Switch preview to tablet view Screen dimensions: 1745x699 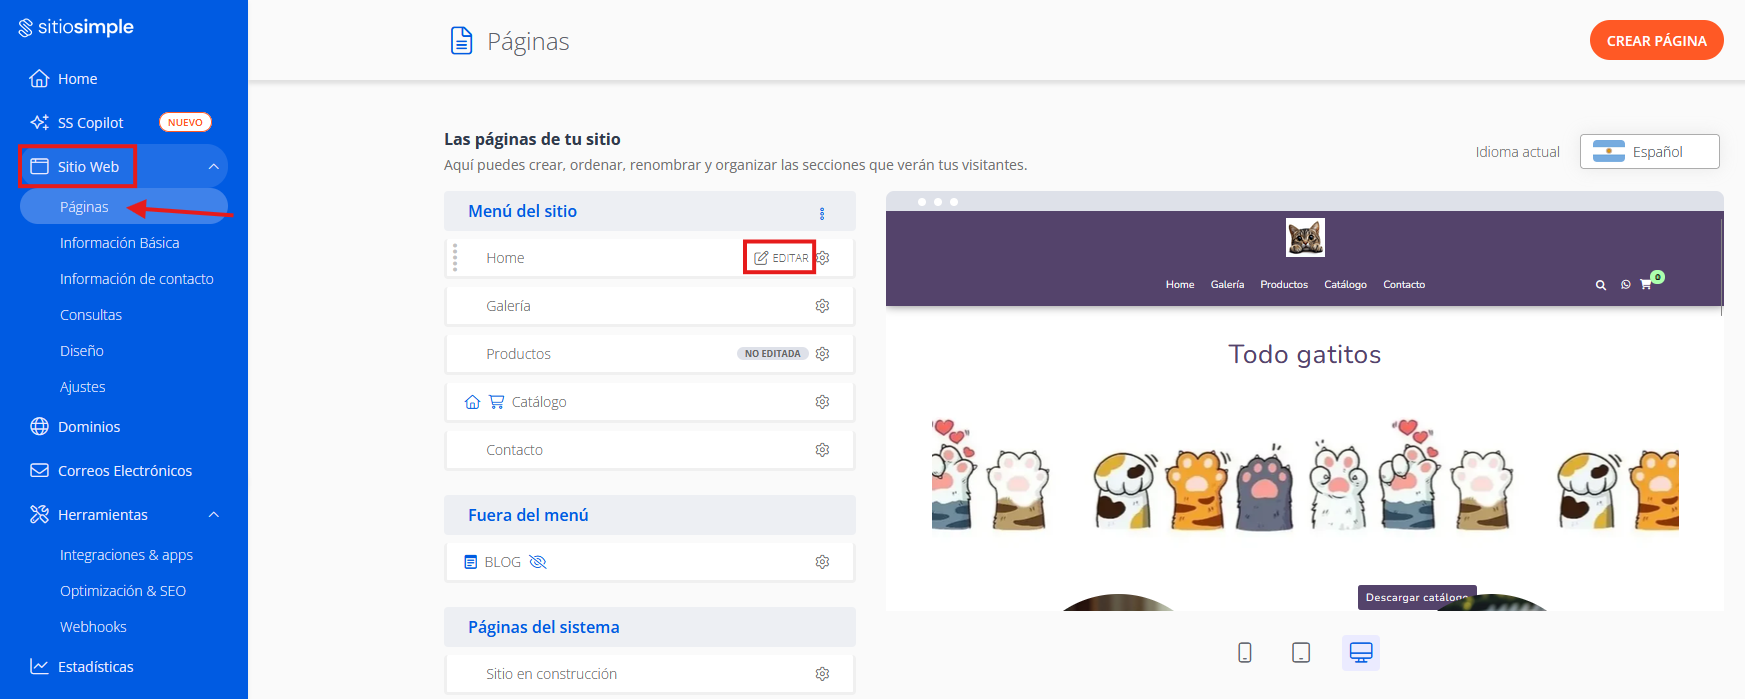pos(1301,652)
